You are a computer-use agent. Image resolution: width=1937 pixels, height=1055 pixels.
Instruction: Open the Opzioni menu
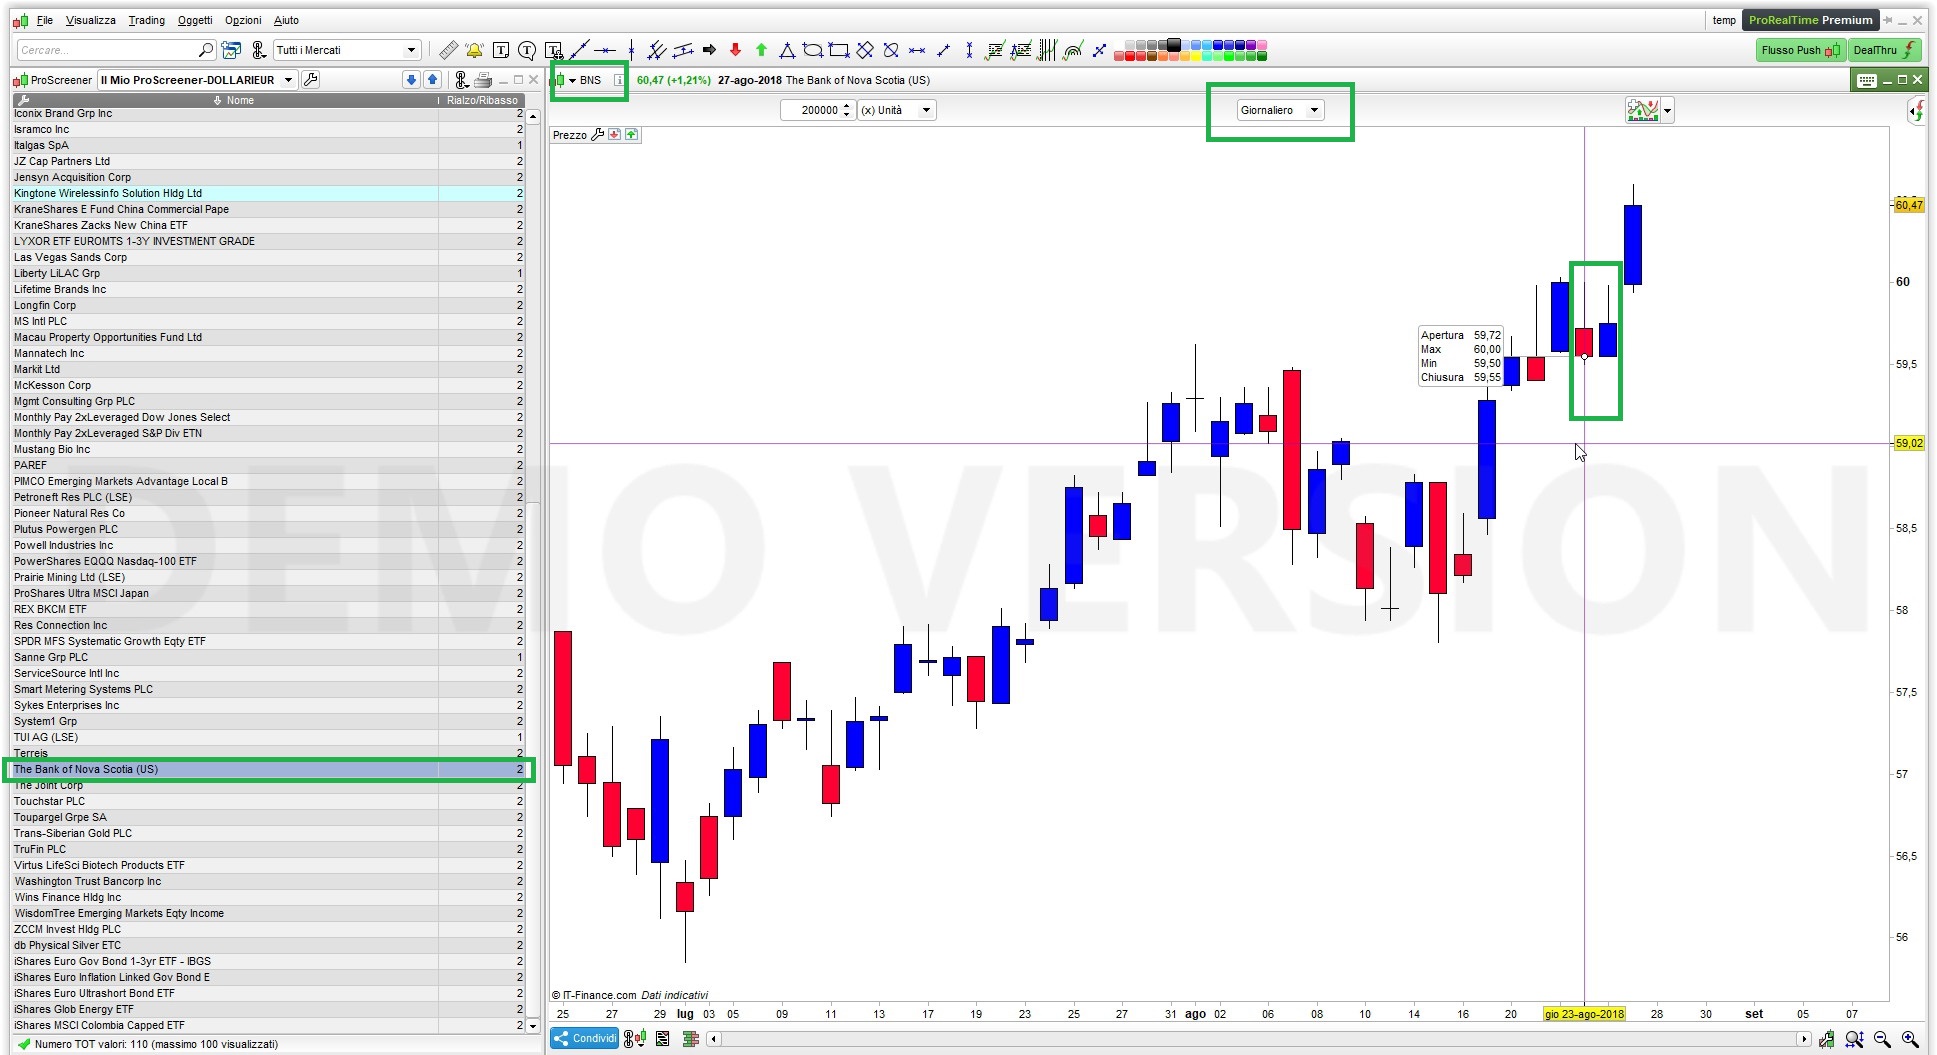243,20
